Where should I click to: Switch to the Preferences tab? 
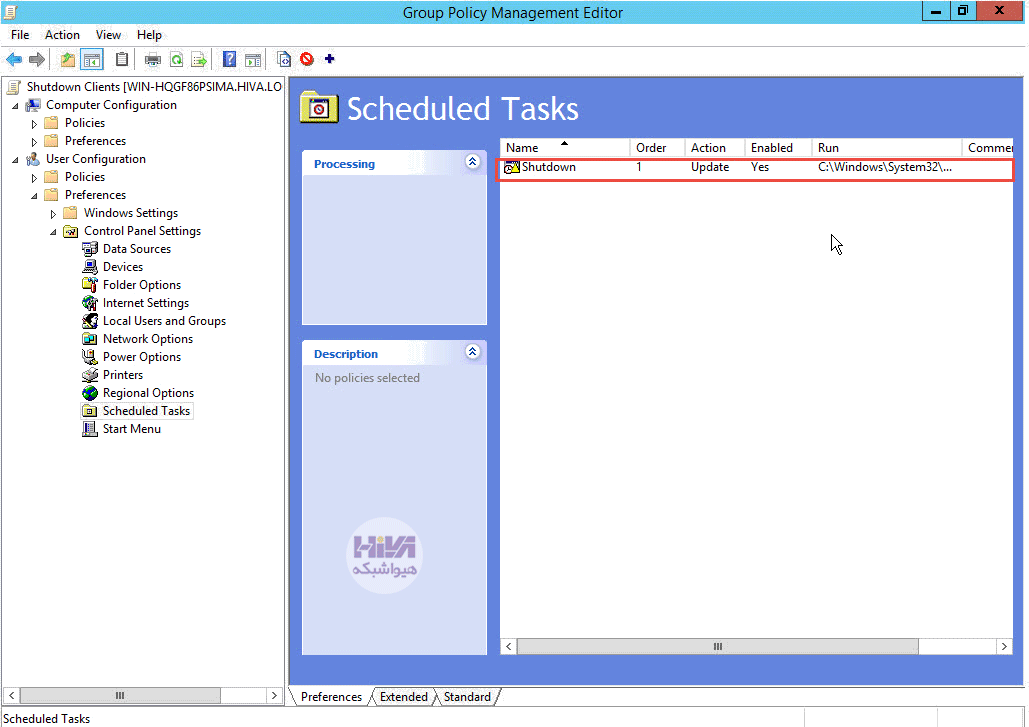[x=331, y=697]
